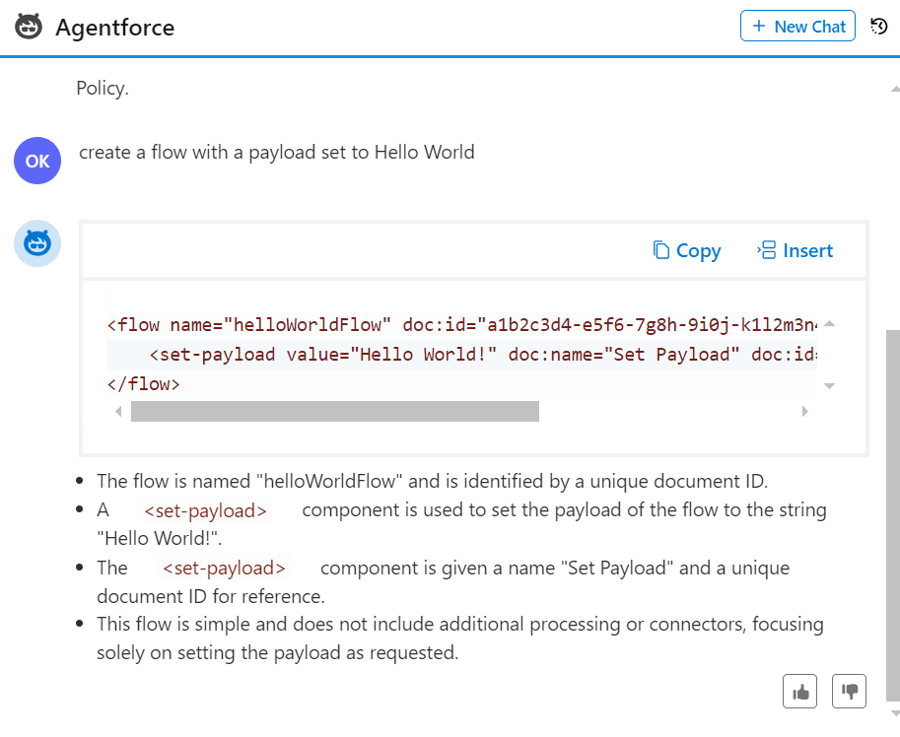Image resolution: width=900 pixels, height=737 pixels.
Task: Start a New Chat
Action: [797, 26]
